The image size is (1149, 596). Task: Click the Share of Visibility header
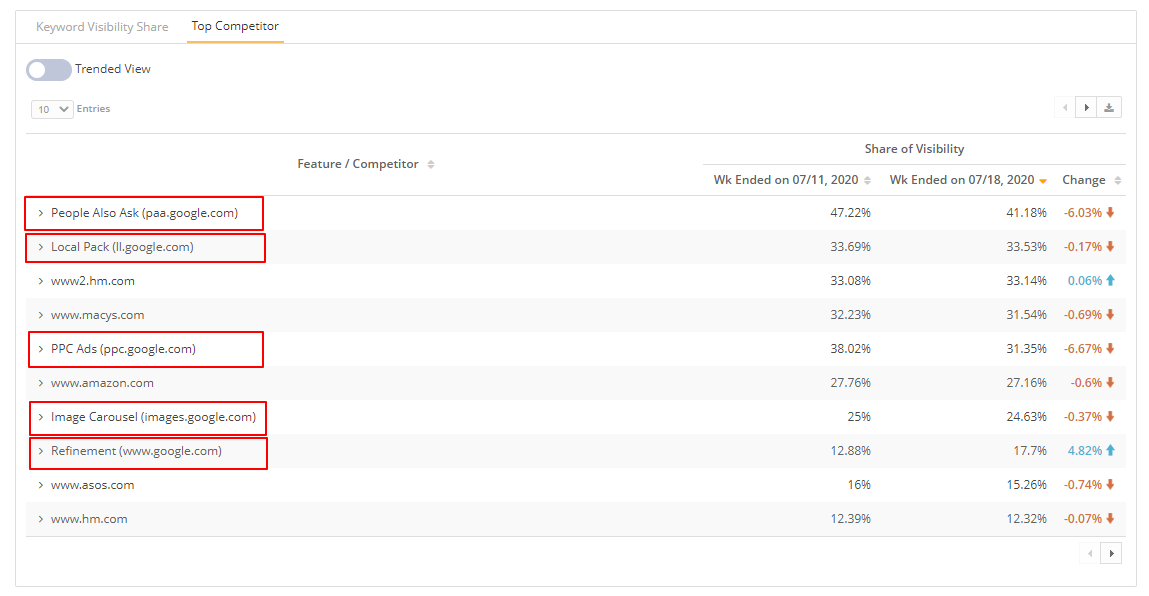[914, 149]
